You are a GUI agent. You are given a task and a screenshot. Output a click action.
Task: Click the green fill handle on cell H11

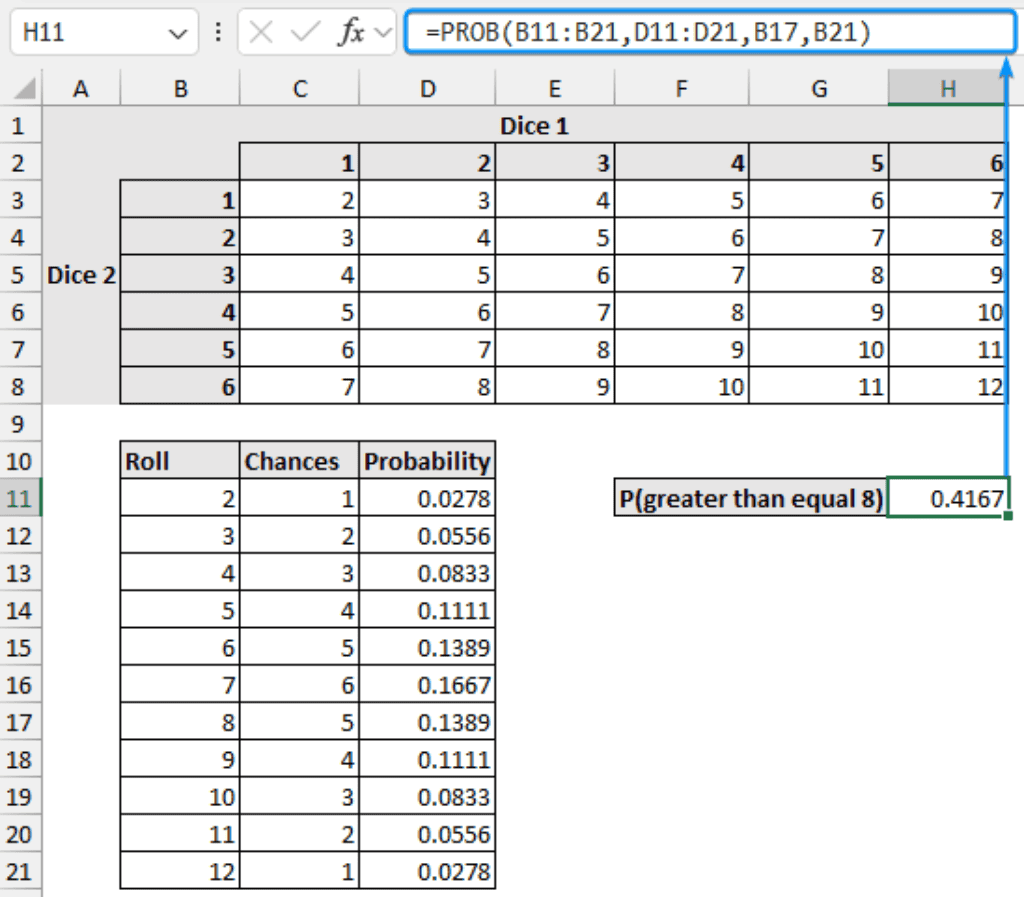click(1007, 516)
